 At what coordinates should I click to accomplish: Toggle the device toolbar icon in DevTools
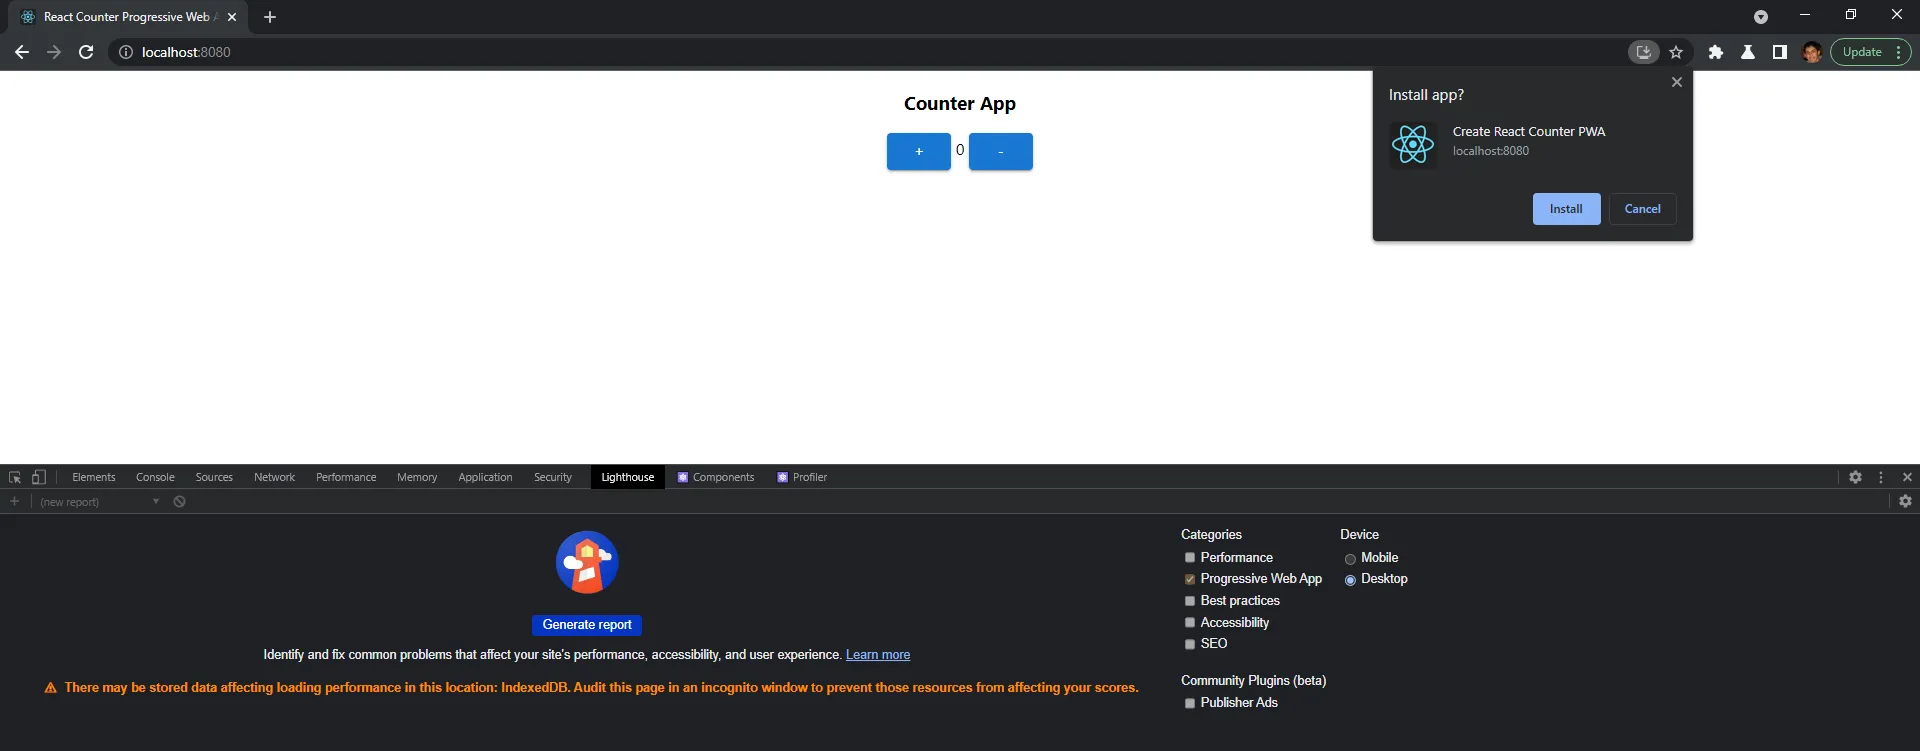point(39,477)
